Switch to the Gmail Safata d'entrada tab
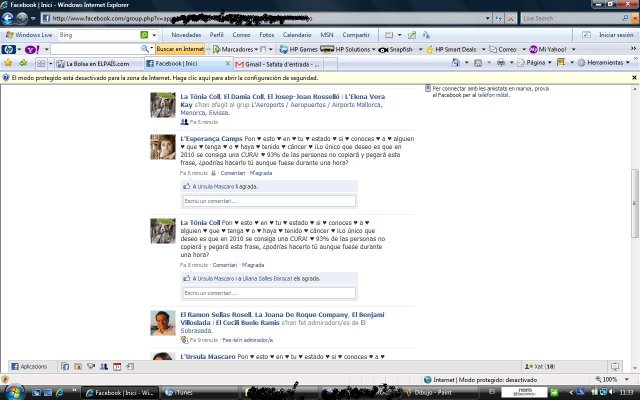 [270, 63]
